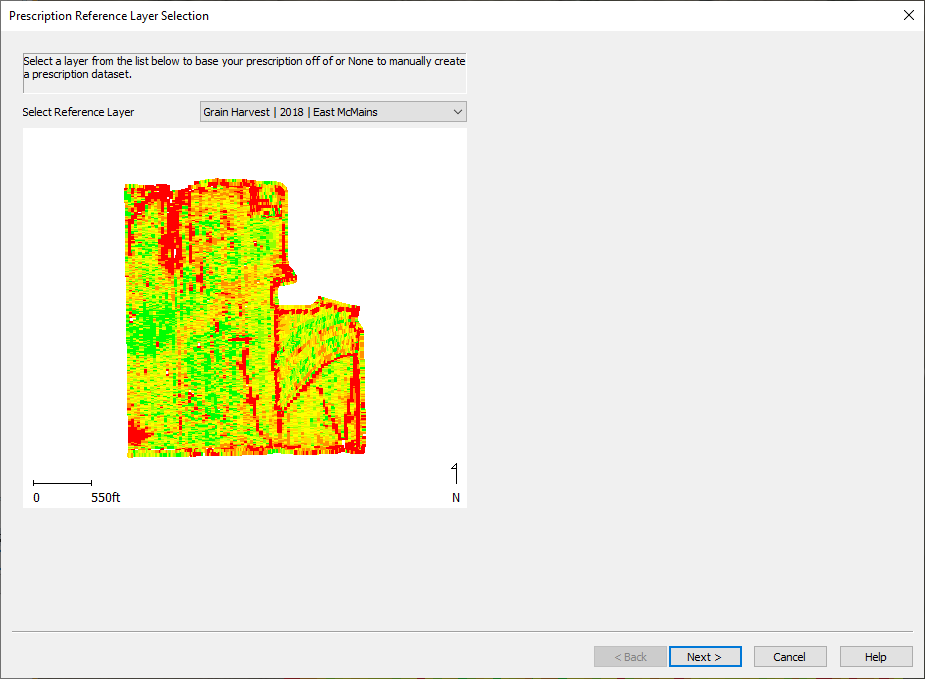
Task: Click the 0 label under the scale bar
Action: (x=37, y=498)
